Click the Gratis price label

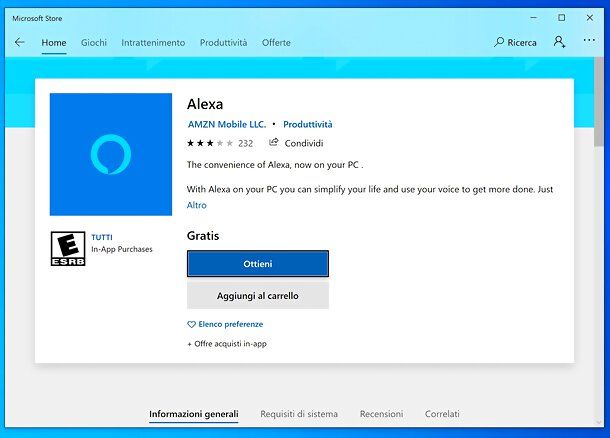tap(203, 236)
